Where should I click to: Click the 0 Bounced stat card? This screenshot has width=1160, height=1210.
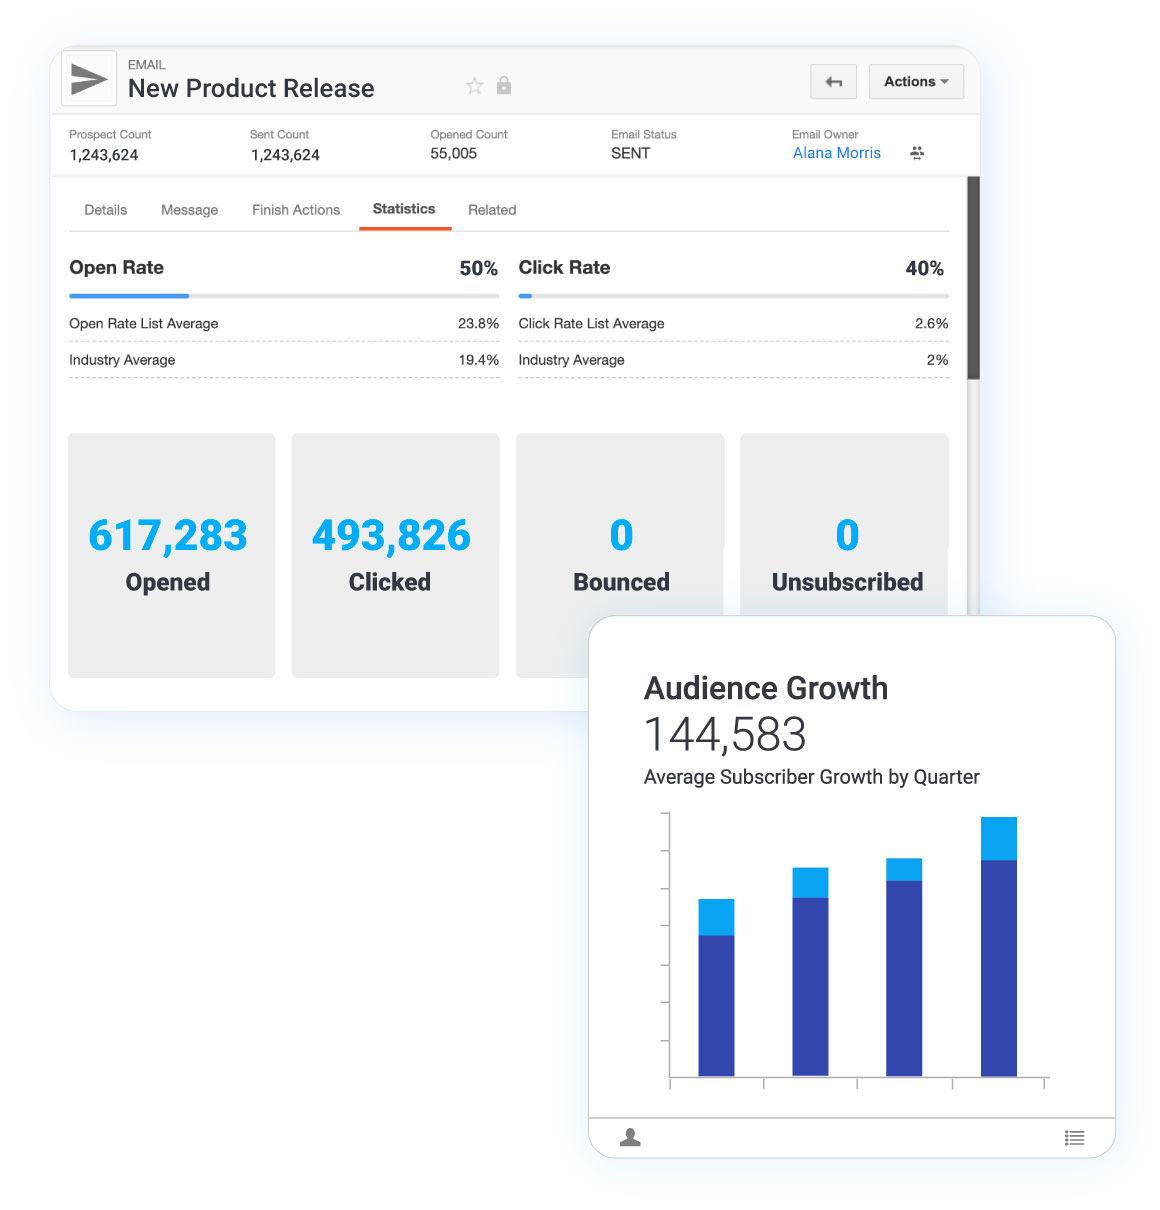point(620,555)
